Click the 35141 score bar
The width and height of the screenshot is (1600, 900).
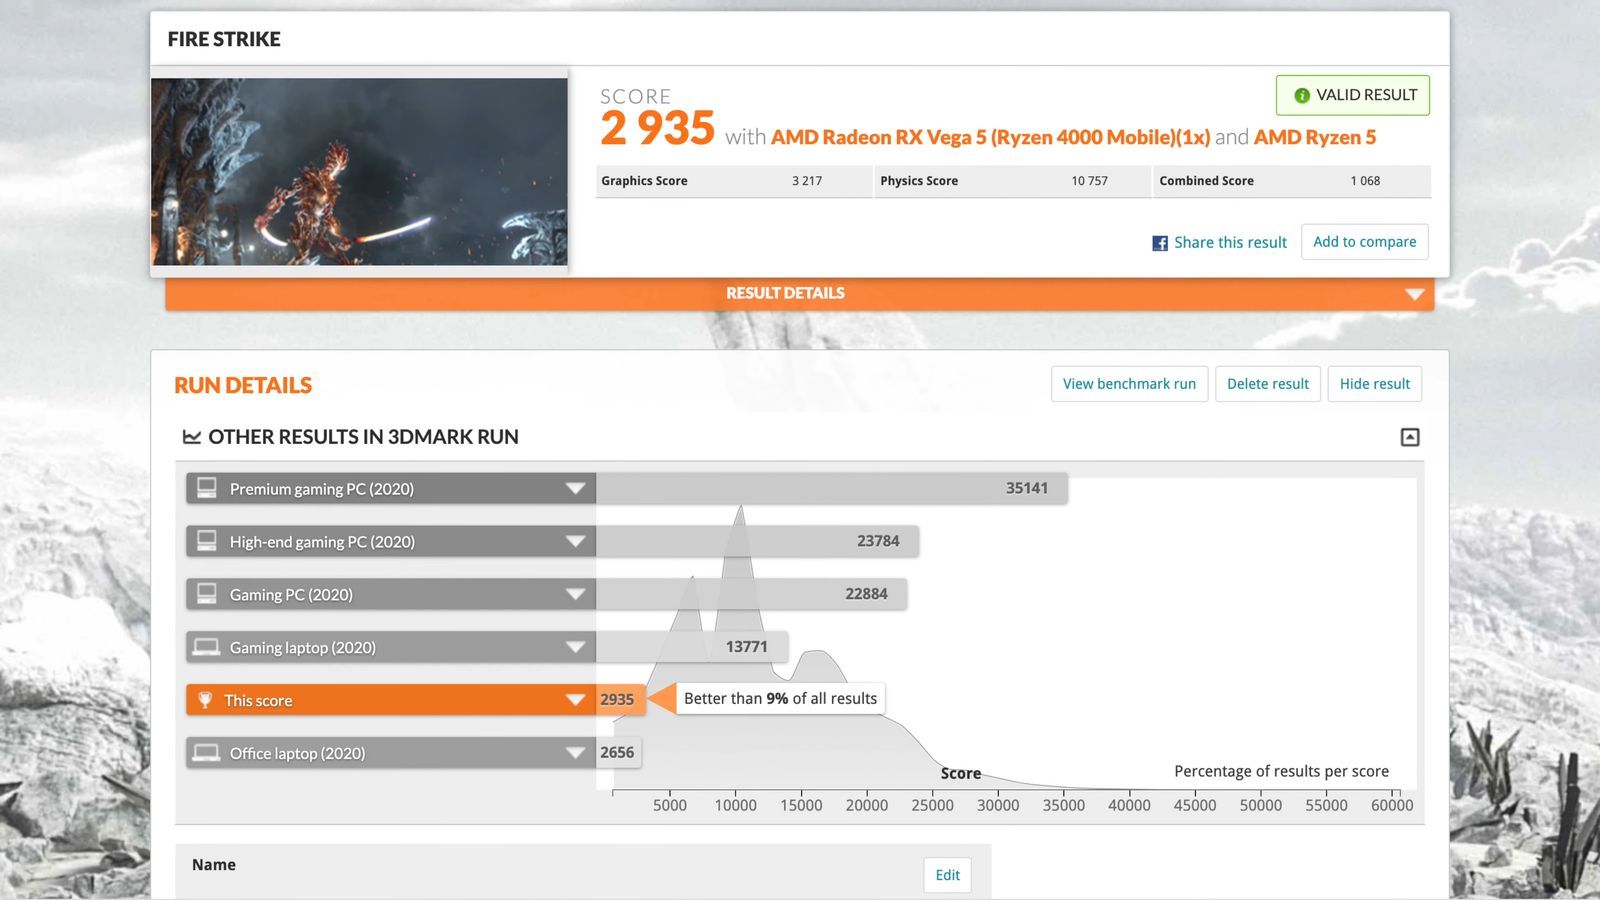[832, 488]
